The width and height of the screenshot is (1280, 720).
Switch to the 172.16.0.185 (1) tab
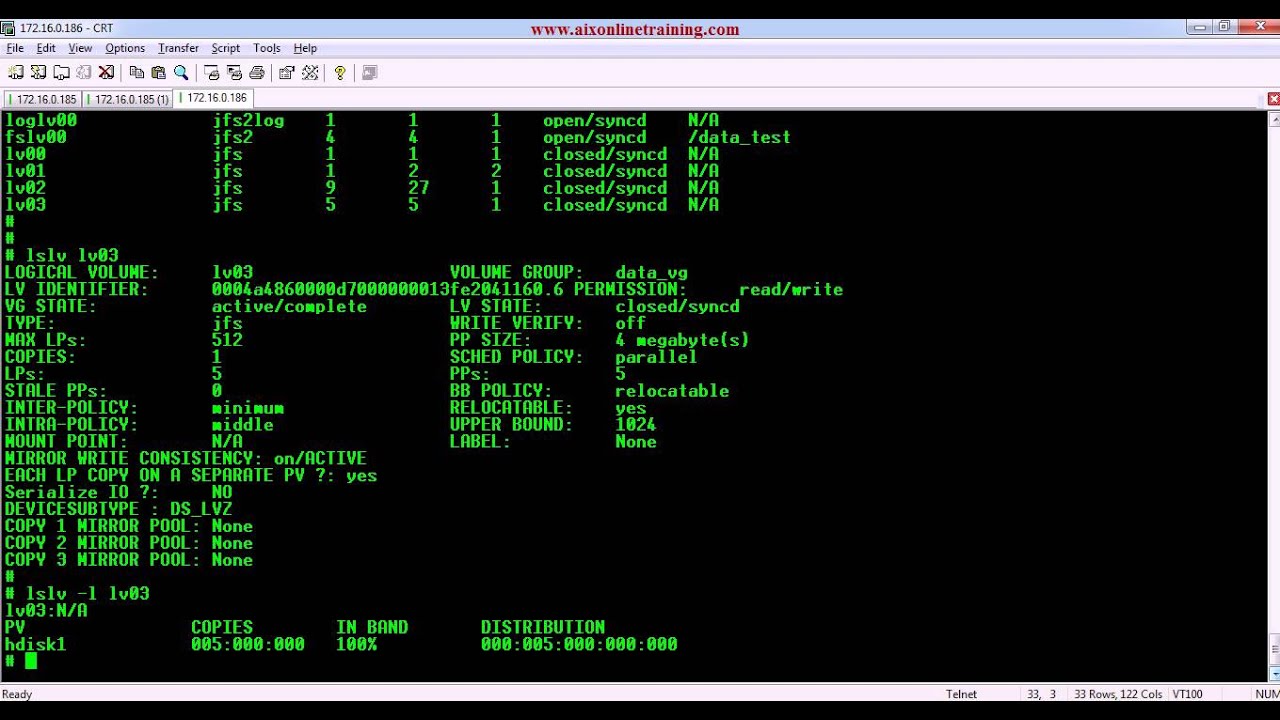coord(128,99)
